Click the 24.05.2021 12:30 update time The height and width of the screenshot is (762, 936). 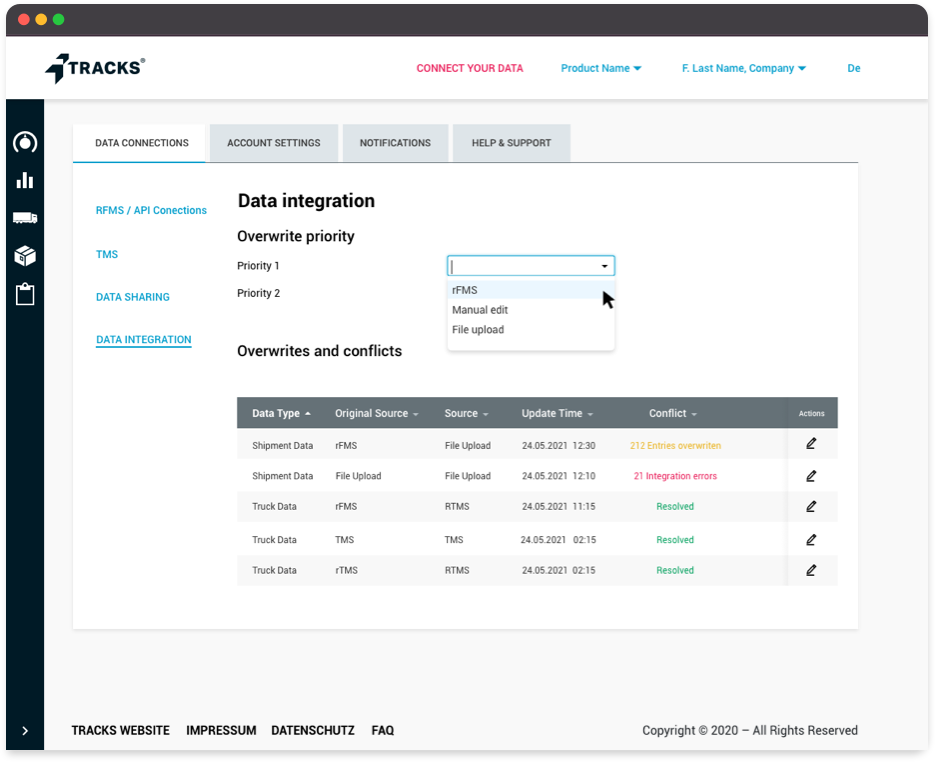coord(558,446)
